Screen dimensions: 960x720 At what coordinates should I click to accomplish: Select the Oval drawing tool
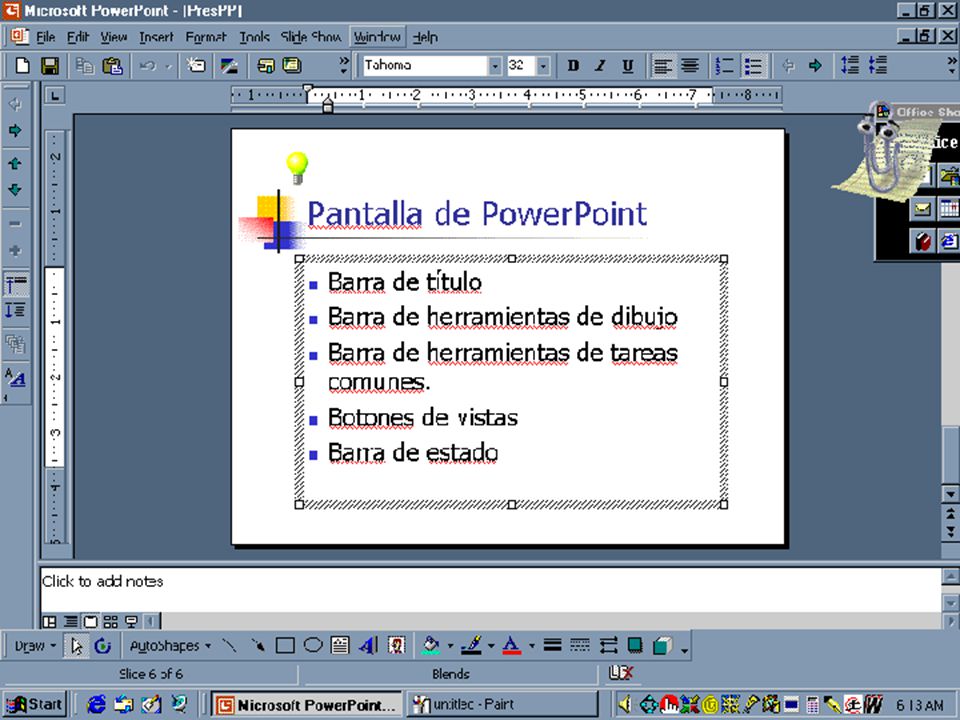coord(313,646)
